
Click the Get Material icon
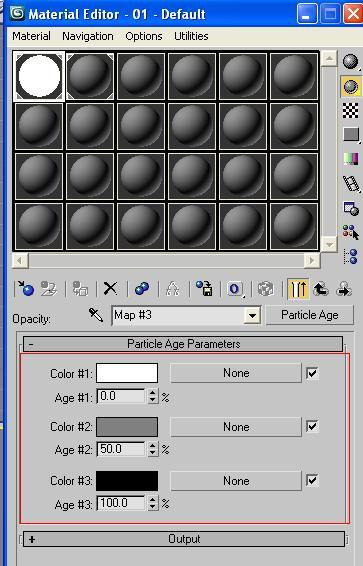click(25, 289)
